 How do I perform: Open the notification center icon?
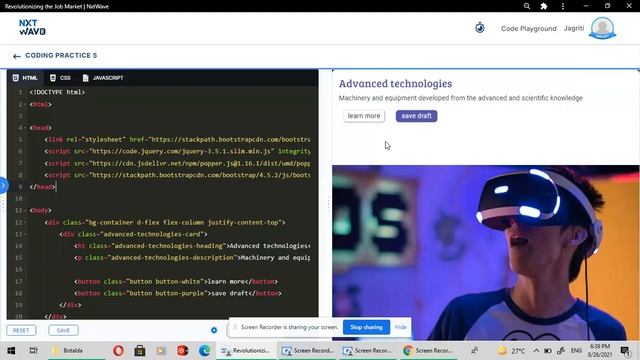click(x=625, y=351)
